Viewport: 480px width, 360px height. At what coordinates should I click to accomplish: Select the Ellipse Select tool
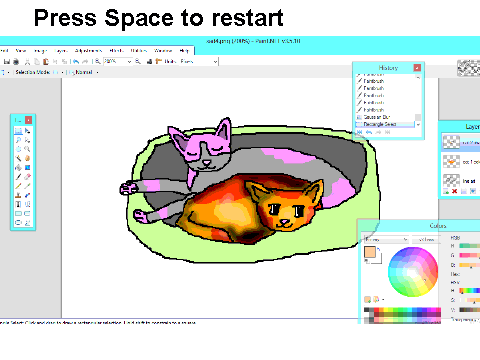coord(18,149)
